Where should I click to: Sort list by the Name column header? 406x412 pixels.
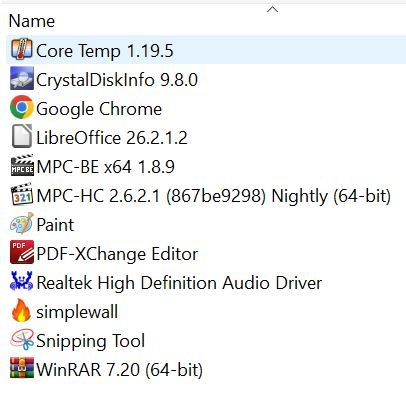click(32, 21)
